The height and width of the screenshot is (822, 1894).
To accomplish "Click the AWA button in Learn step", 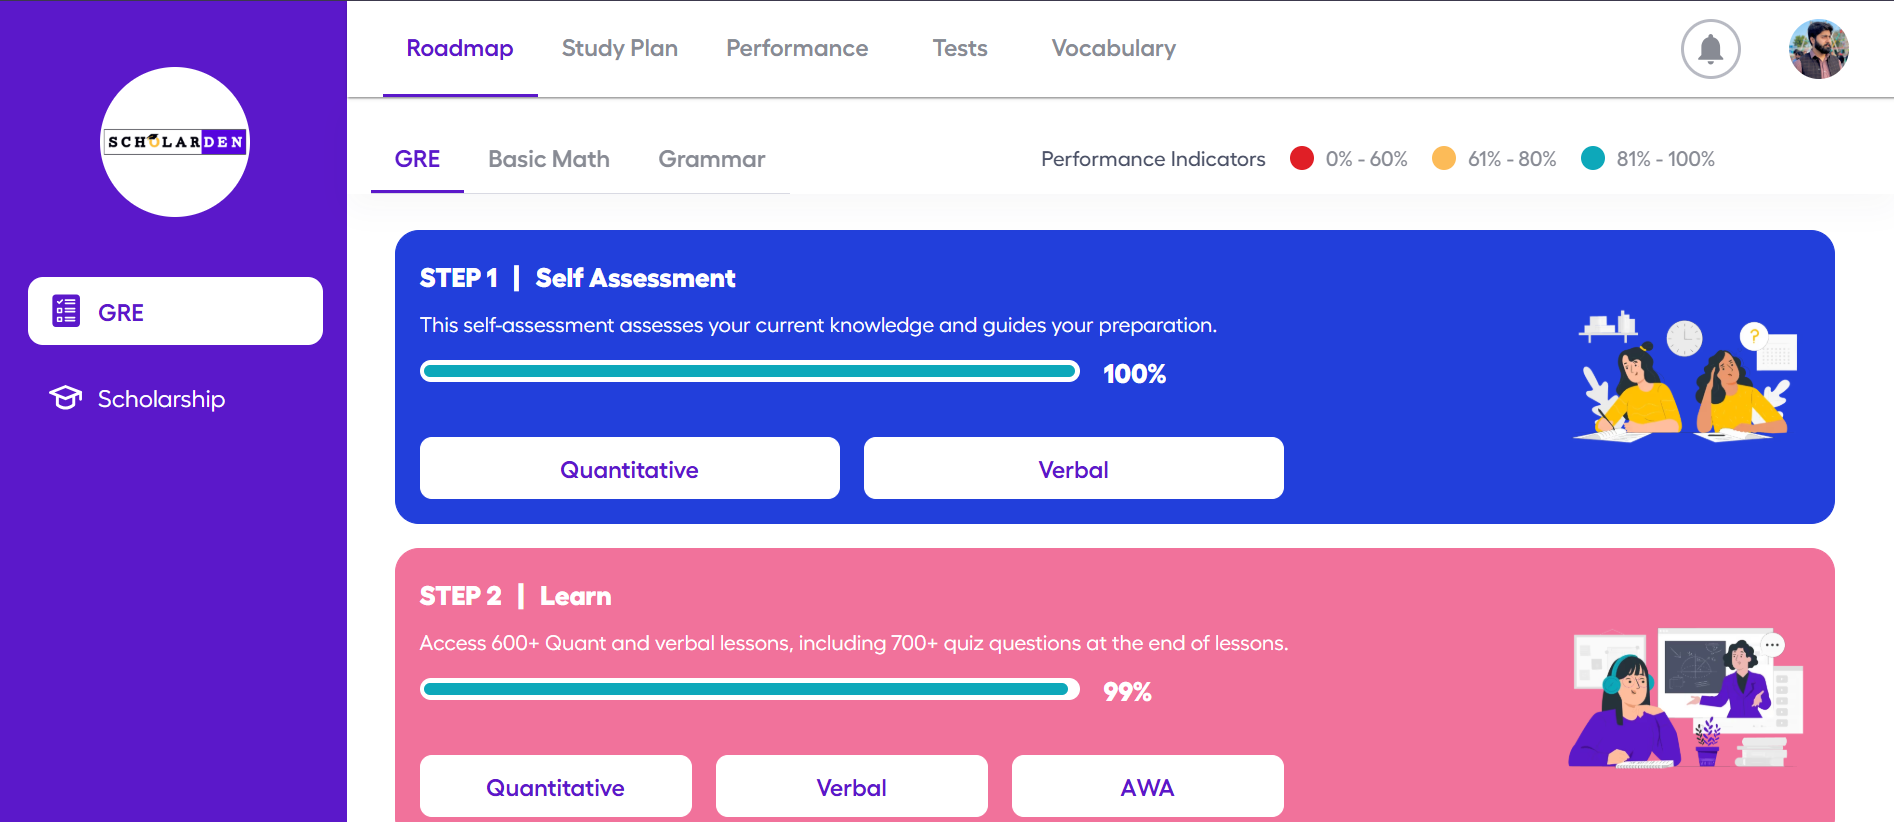I will (1147, 787).
